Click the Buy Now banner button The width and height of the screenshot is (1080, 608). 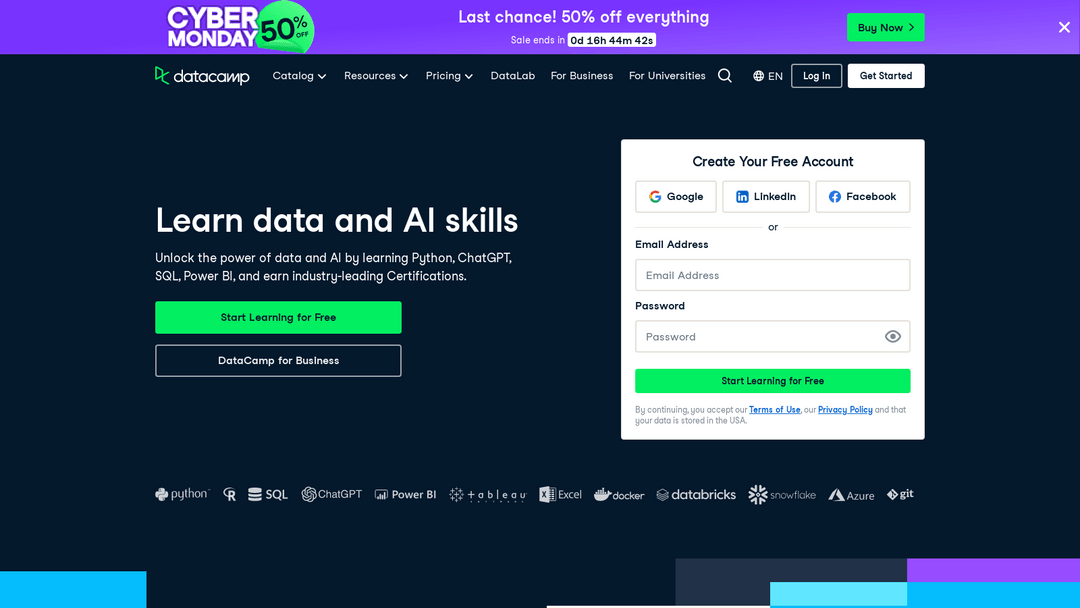point(886,28)
